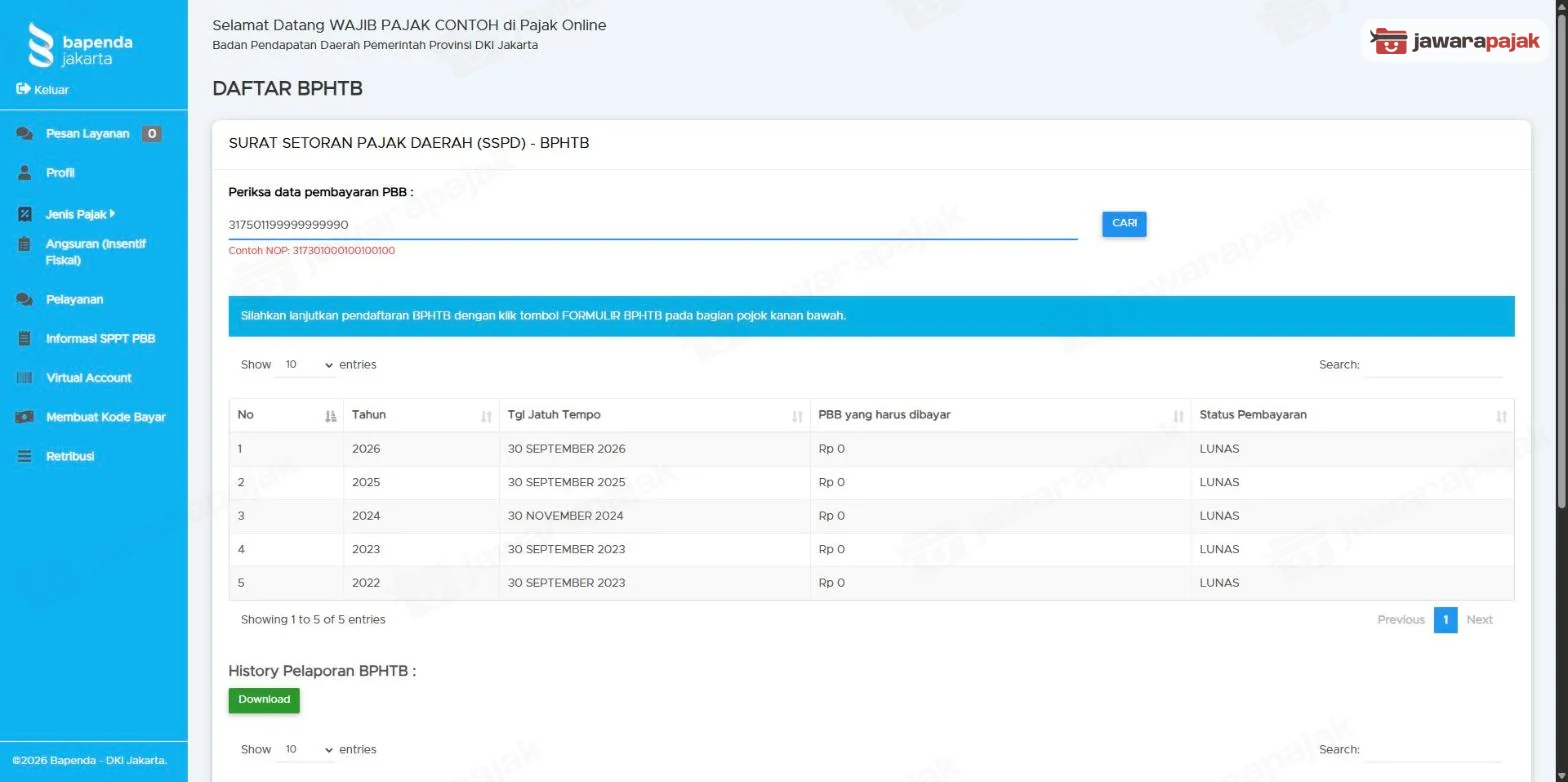
Task: Click the NOP number input field
Action: tap(653, 225)
